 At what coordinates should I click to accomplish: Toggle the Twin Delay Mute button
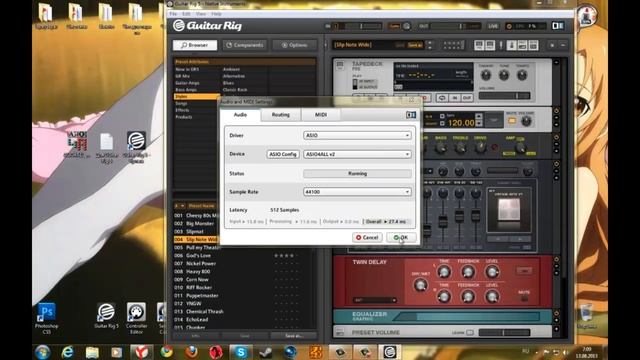pos(524,298)
